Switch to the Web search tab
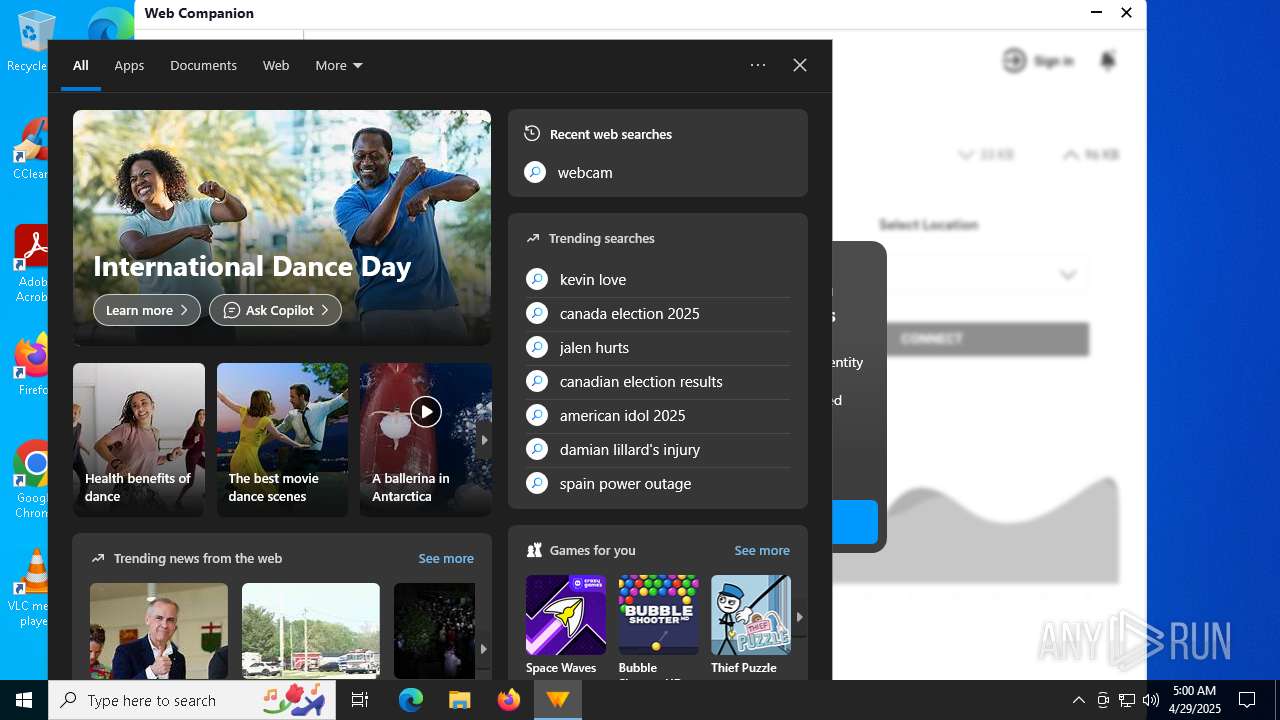Viewport: 1280px width, 720px height. click(276, 65)
